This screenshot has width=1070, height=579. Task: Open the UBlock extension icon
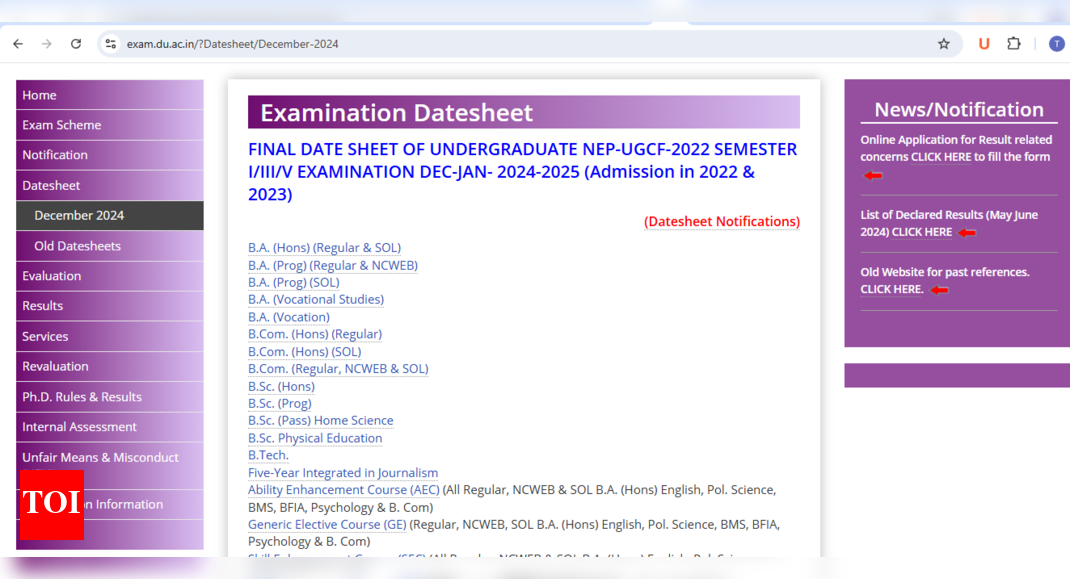tap(985, 44)
